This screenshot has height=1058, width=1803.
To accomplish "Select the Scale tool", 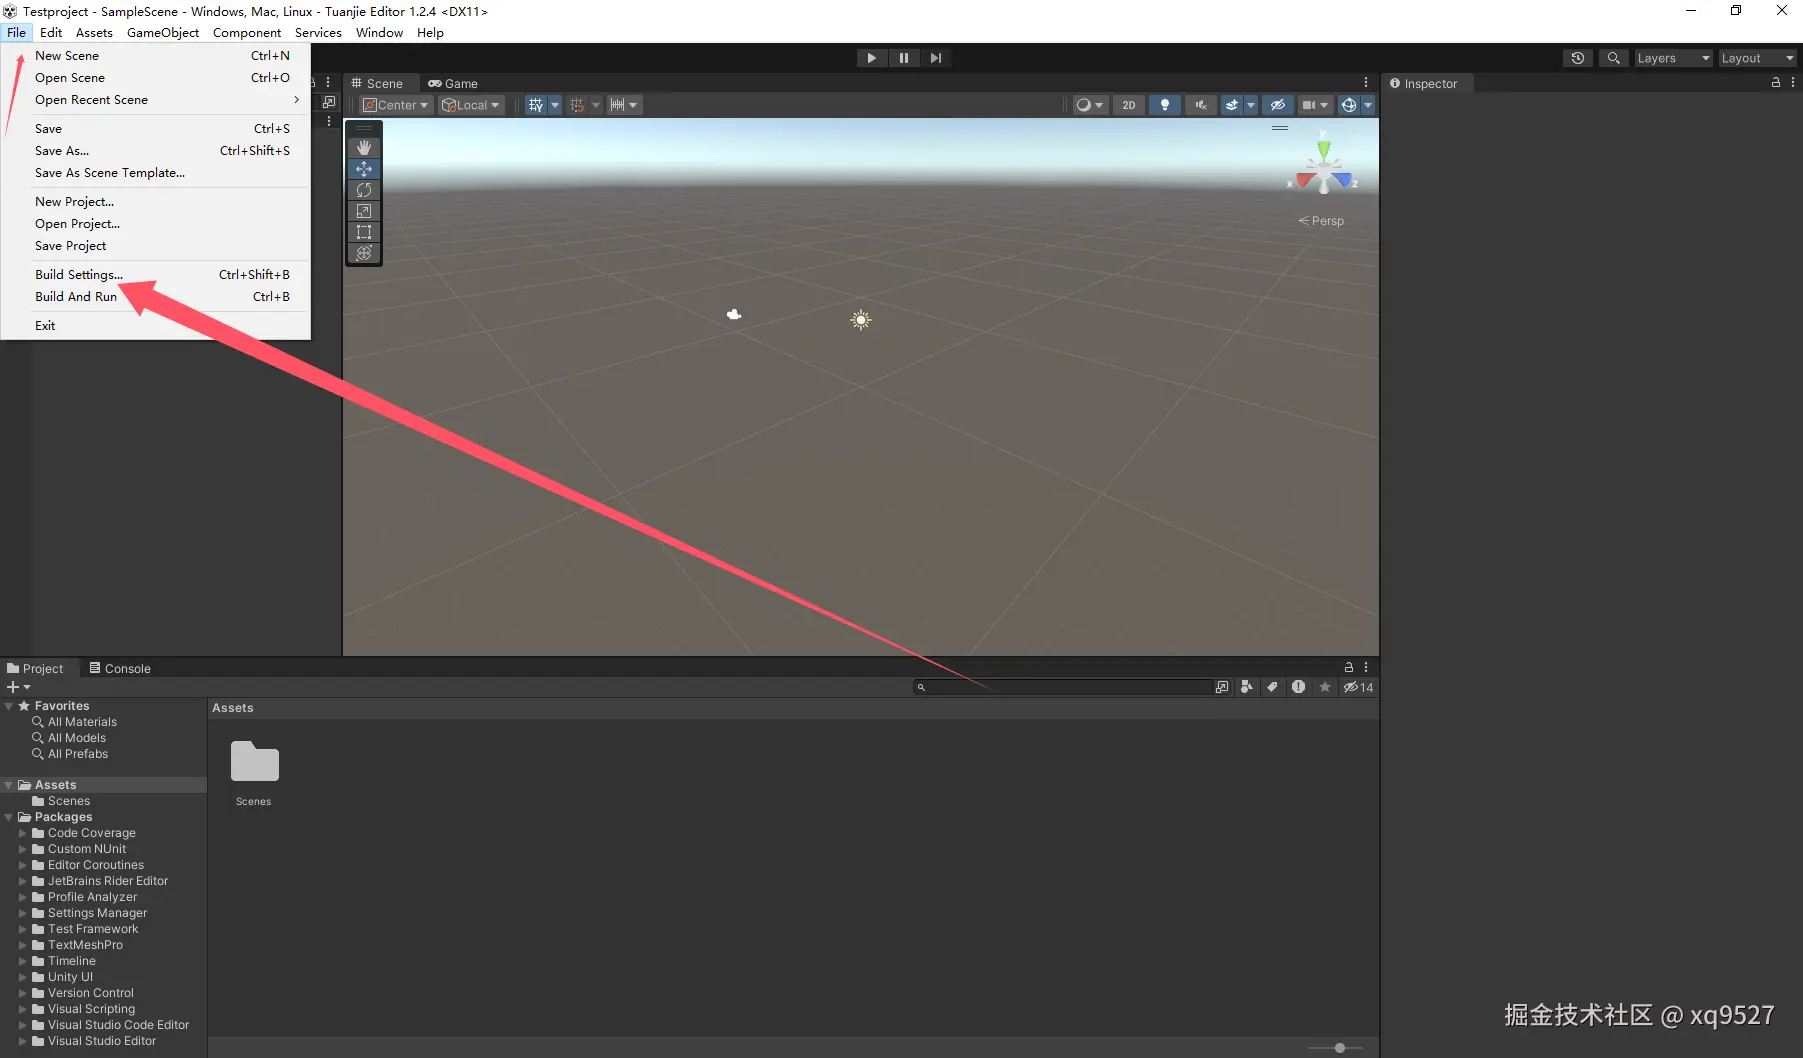I will [x=364, y=211].
